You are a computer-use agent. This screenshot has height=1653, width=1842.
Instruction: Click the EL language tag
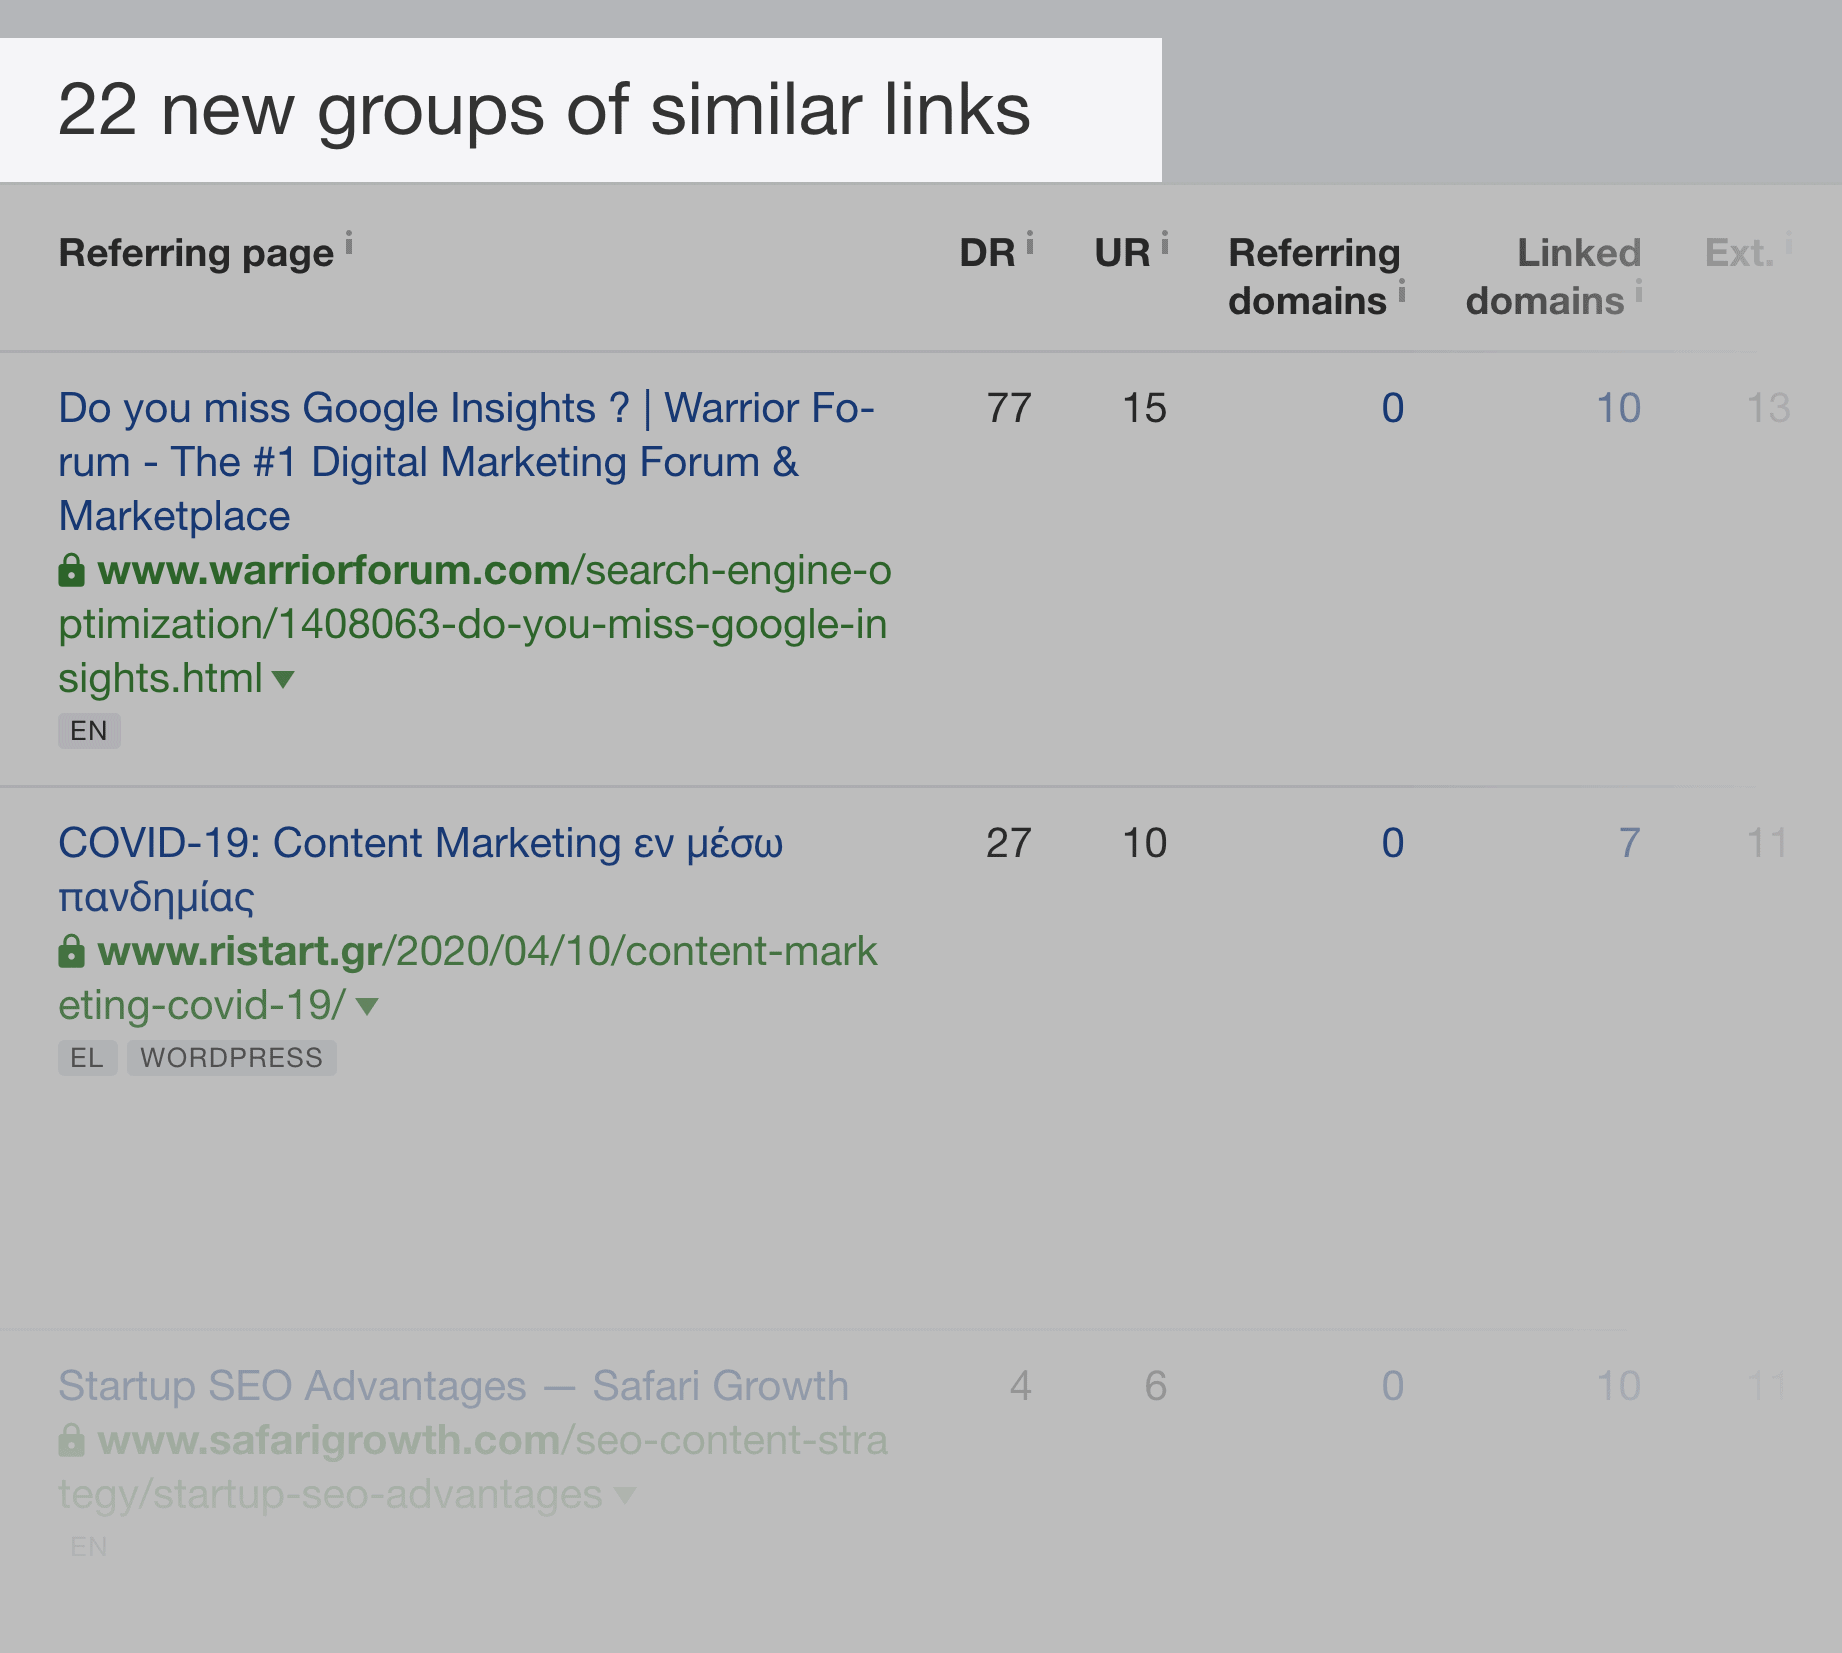point(87,1058)
